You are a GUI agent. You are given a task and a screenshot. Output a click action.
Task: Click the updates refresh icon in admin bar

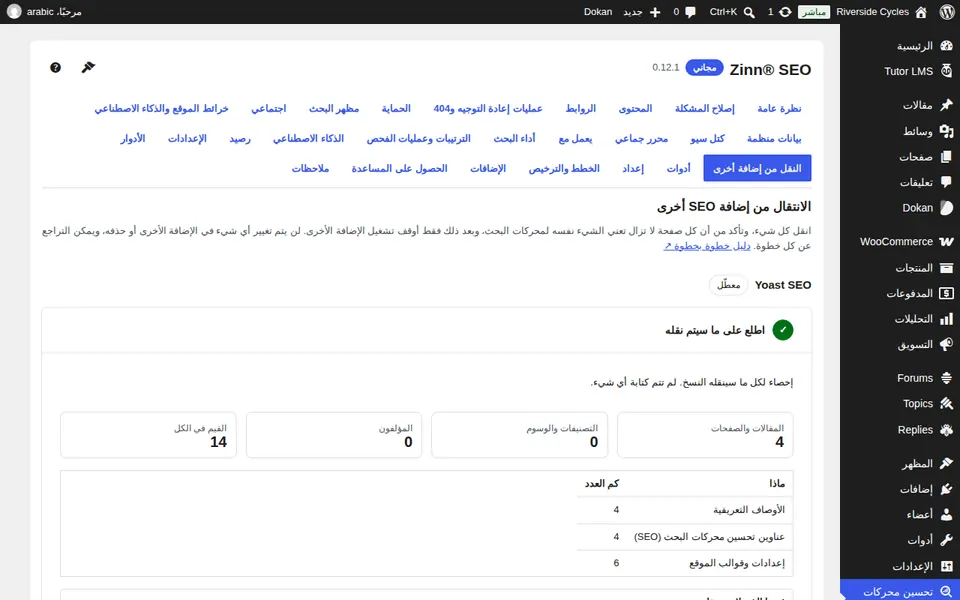click(785, 12)
